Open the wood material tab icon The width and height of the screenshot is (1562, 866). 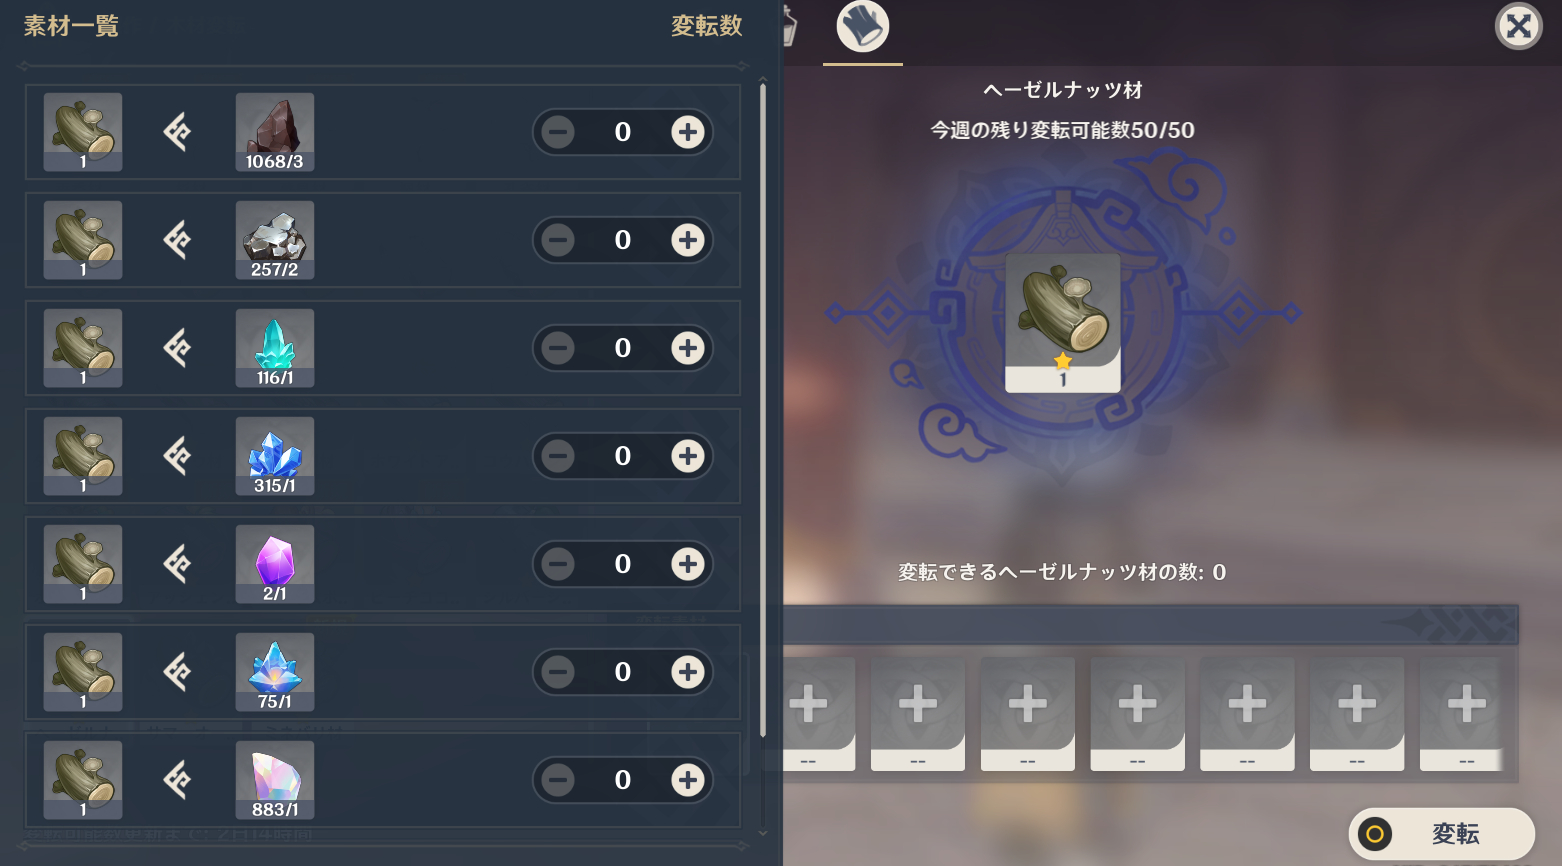863,27
